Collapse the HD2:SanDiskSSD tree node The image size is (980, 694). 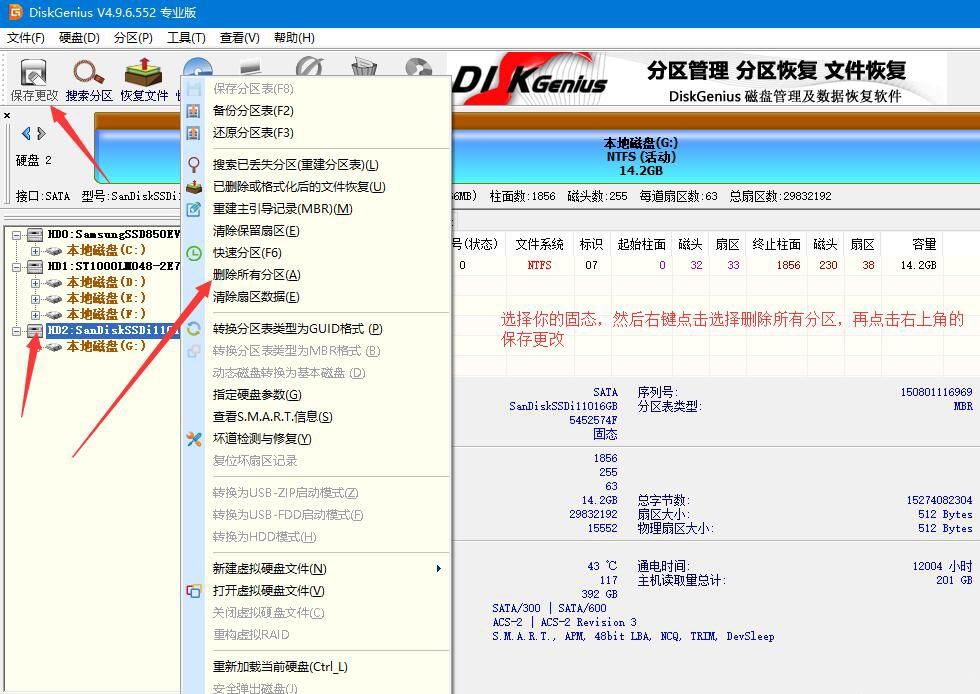(17, 330)
